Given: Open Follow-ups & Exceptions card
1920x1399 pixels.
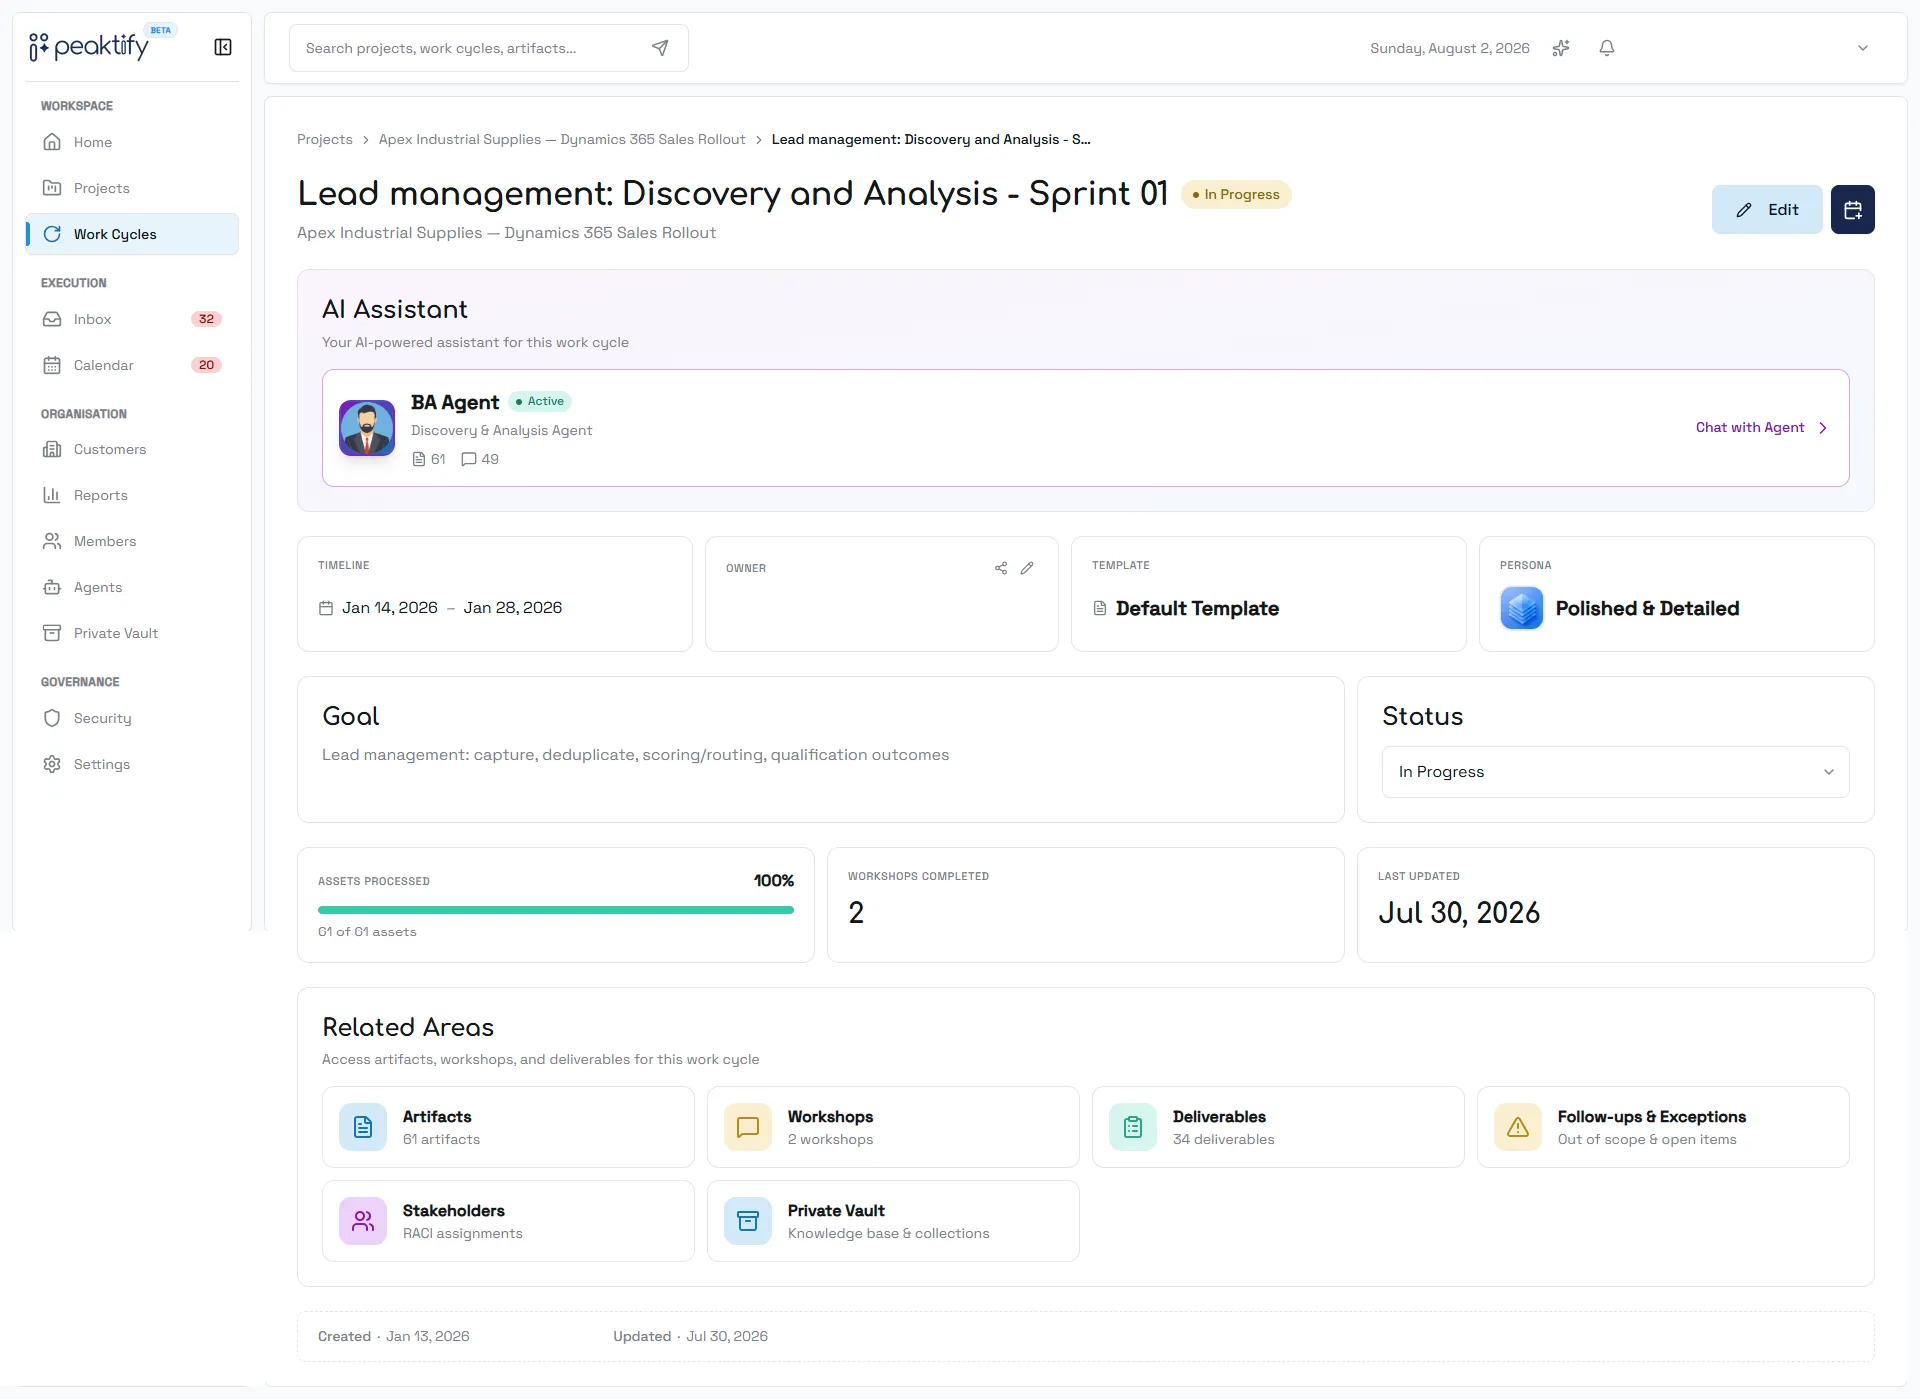Looking at the screenshot, I should pos(1663,1127).
